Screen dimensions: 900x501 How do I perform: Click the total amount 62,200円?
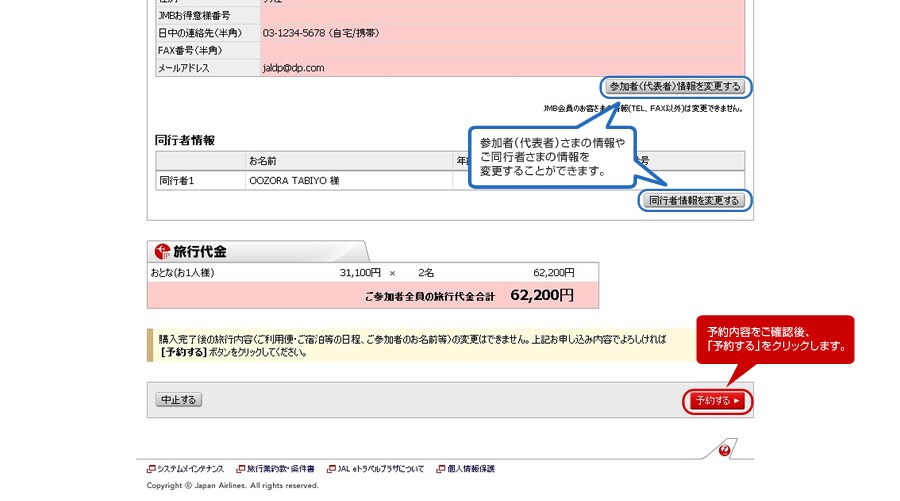541,296
